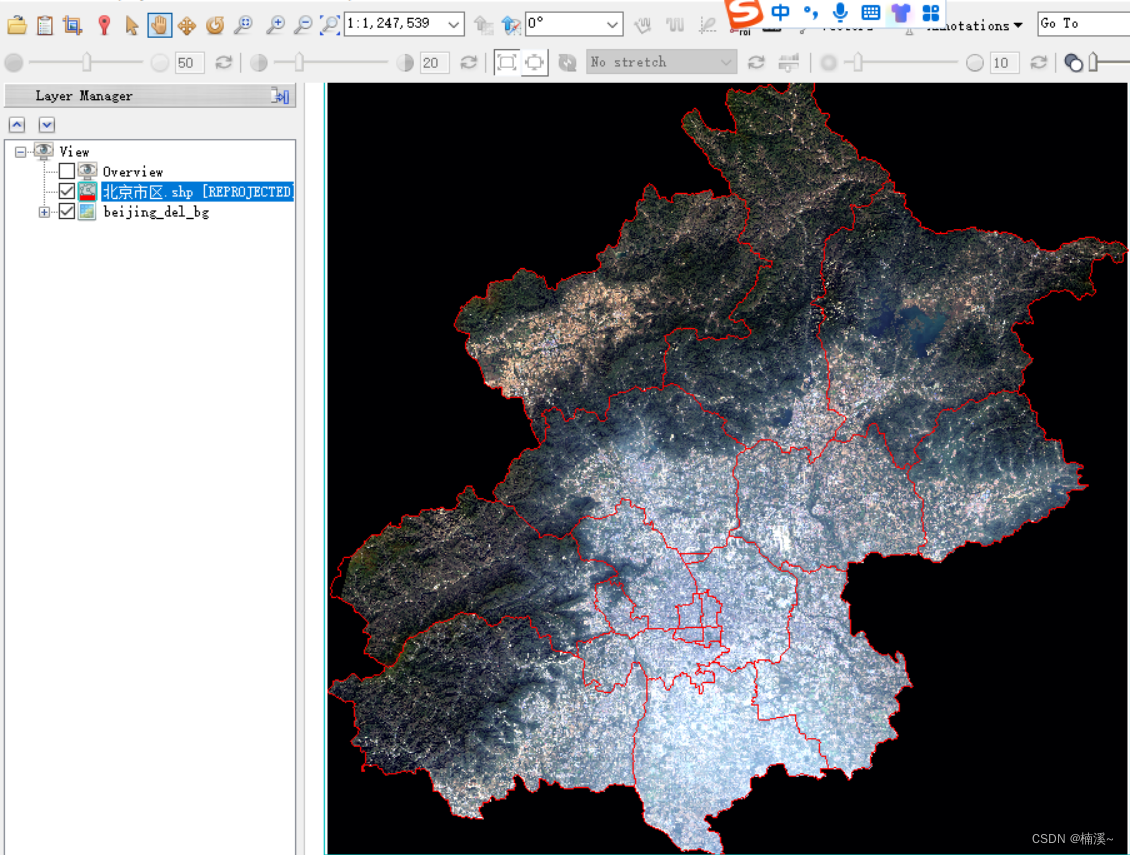Screen dimensions: 1130x855
Task: Click the vector create hand-wave icon
Action: pyautogui.click(x=642, y=25)
